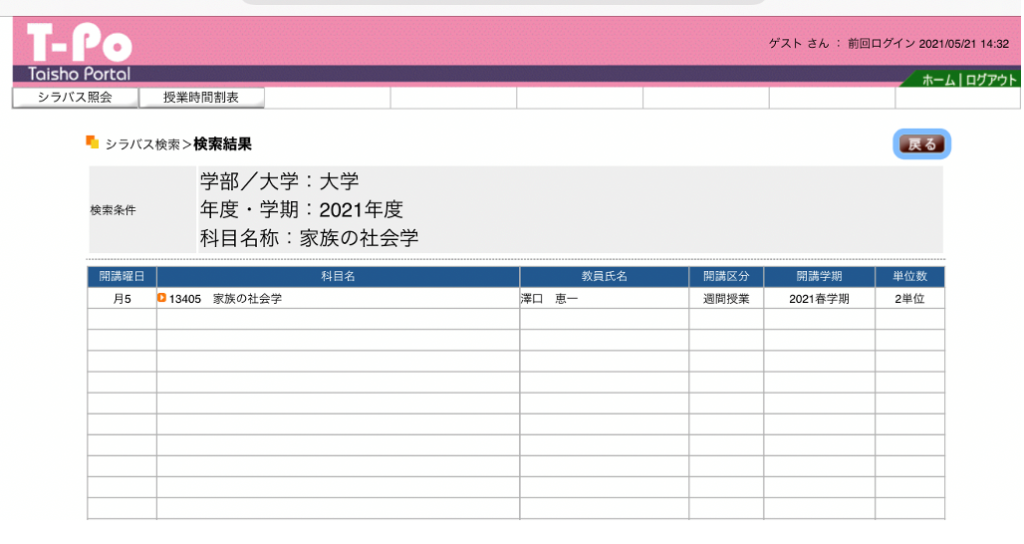Viewport: 1024px width, 544px height.
Task: Go to ホーム in the top right
Action: (938, 80)
